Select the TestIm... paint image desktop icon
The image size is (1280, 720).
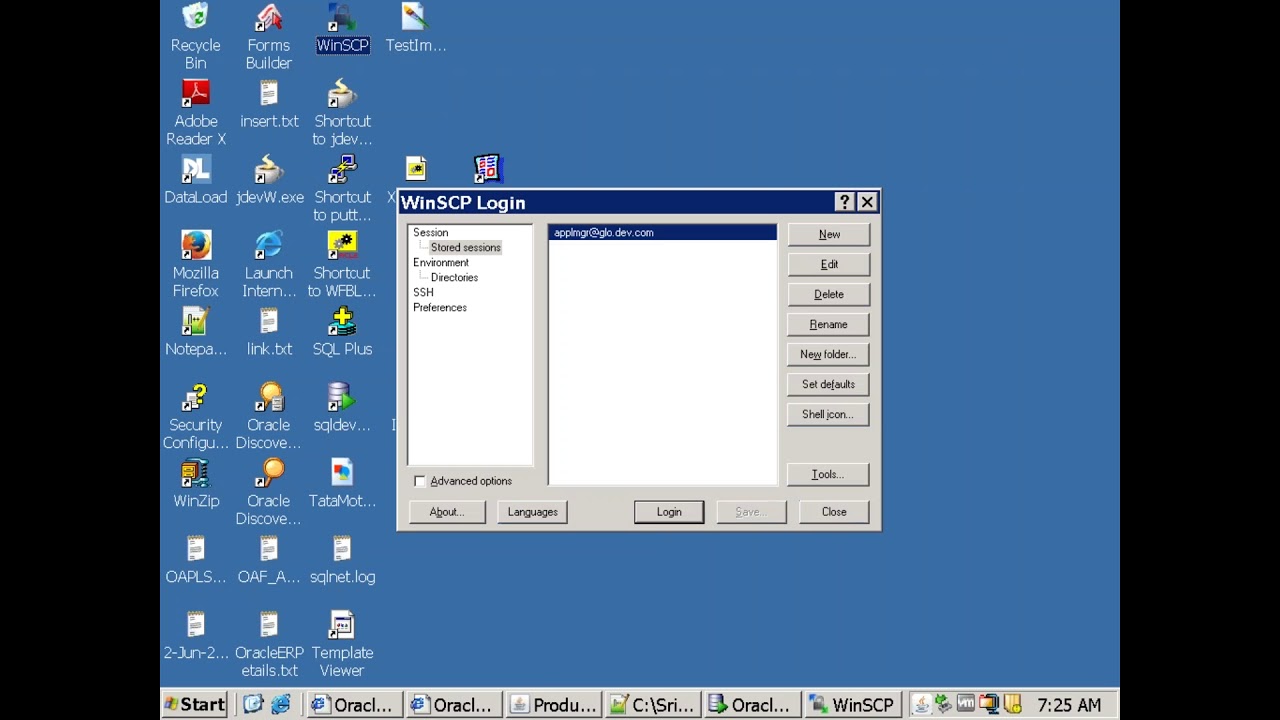(x=415, y=28)
